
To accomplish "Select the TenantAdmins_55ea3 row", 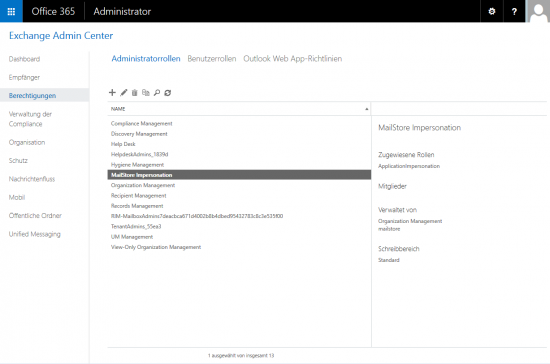I will pyautogui.click(x=239, y=227).
